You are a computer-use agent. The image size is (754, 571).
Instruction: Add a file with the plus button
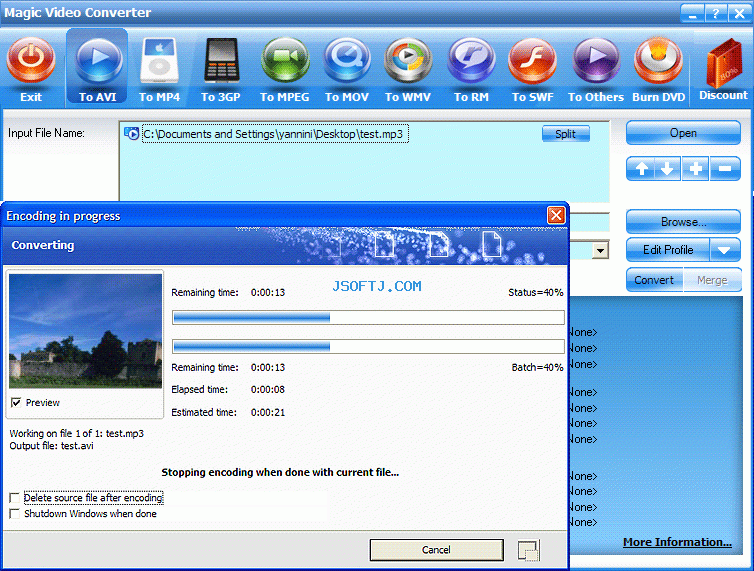(695, 169)
